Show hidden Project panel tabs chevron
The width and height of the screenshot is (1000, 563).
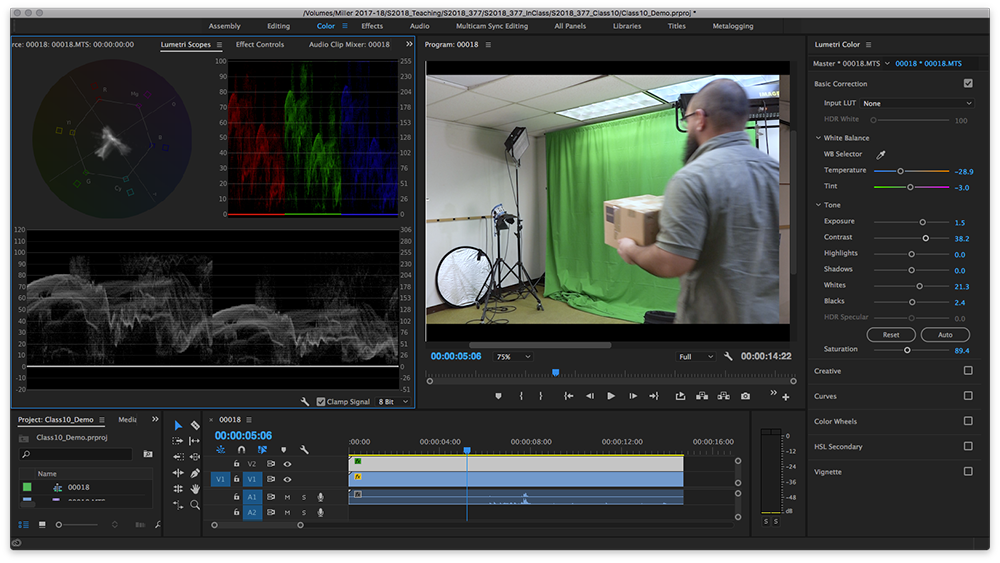(x=155, y=419)
